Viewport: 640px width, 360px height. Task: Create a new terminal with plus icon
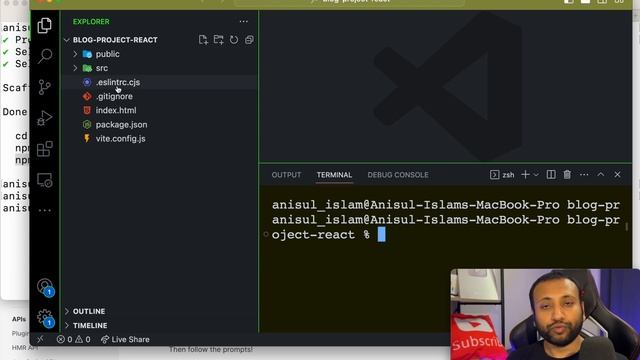[525, 175]
